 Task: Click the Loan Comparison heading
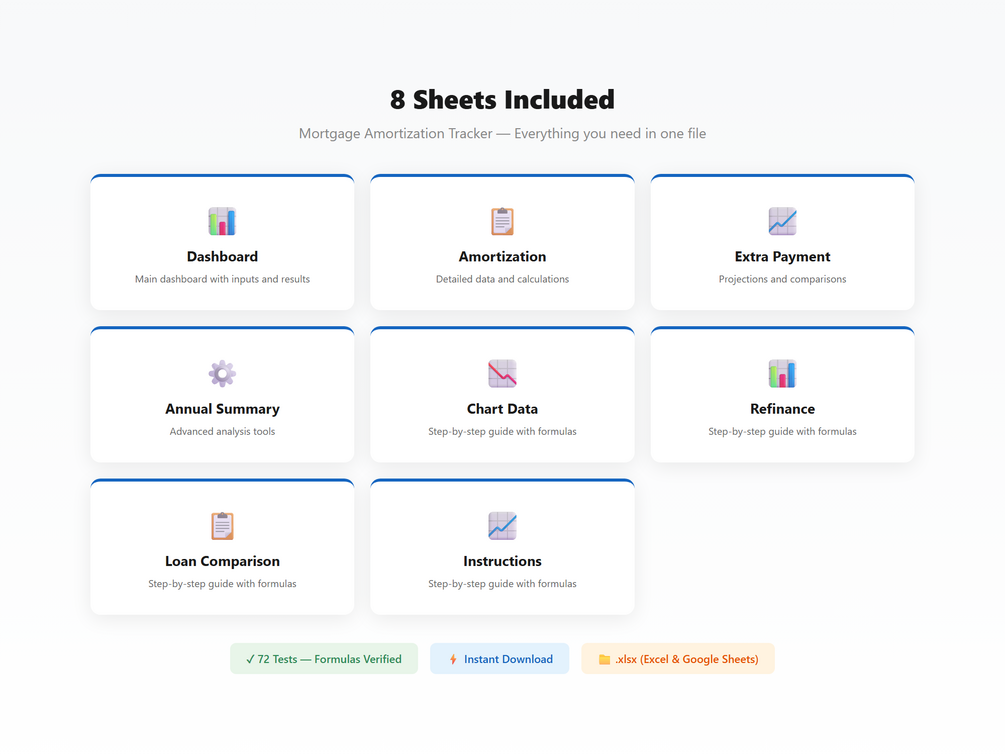click(x=222, y=561)
